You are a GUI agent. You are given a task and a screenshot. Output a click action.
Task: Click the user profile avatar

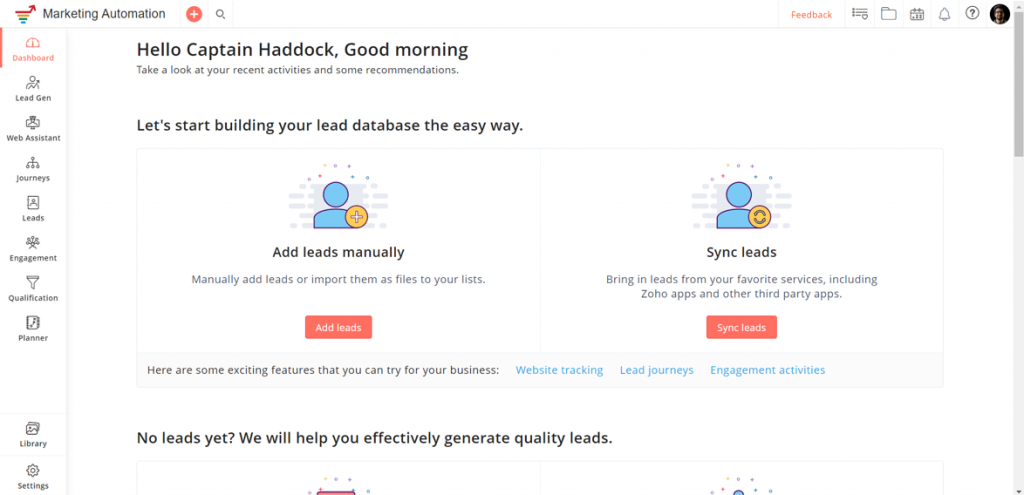coord(1000,14)
